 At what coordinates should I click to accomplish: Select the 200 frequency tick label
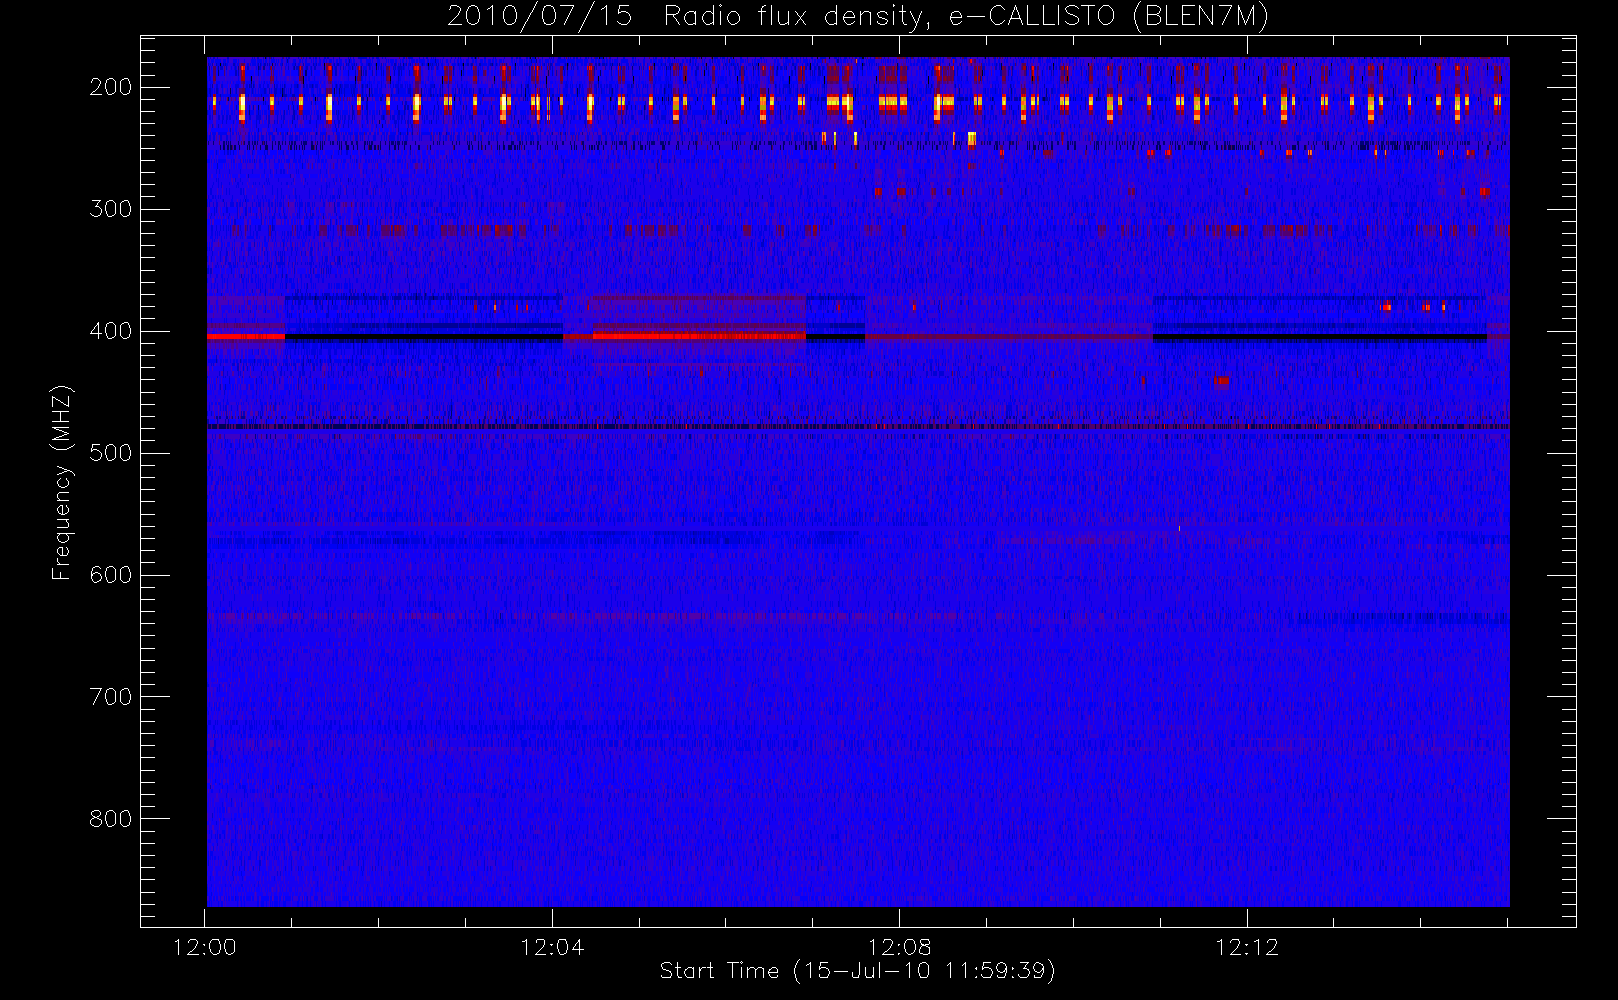pyautogui.click(x=111, y=87)
